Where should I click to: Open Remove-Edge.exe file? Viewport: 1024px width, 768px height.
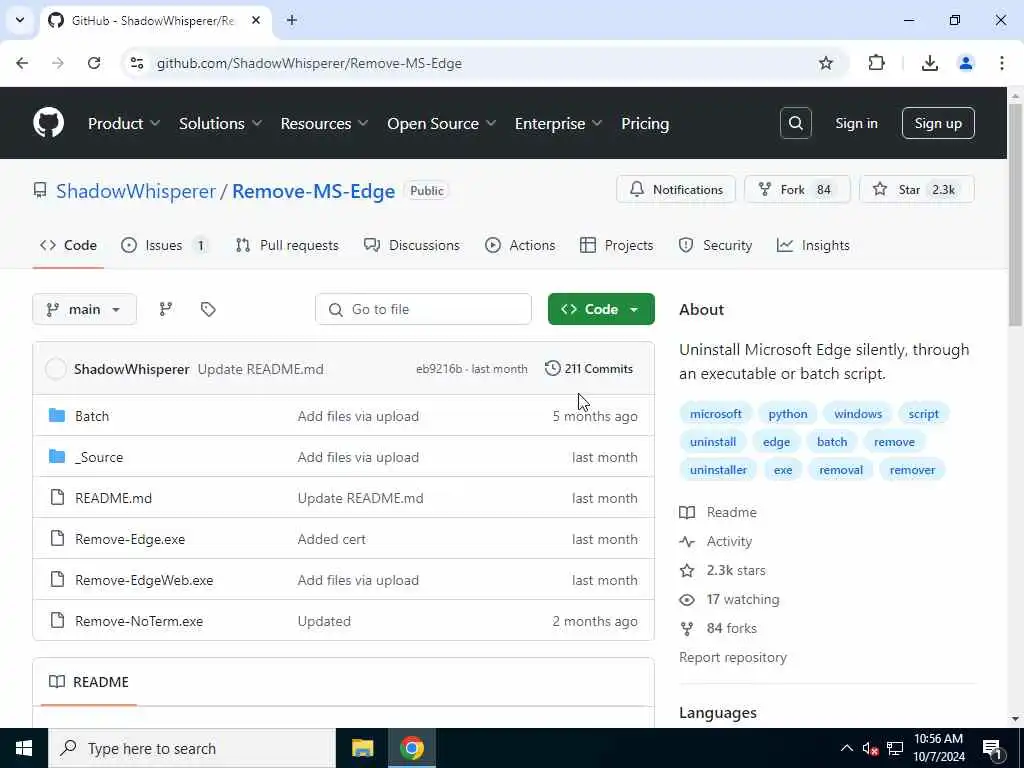[x=130, y=539]
